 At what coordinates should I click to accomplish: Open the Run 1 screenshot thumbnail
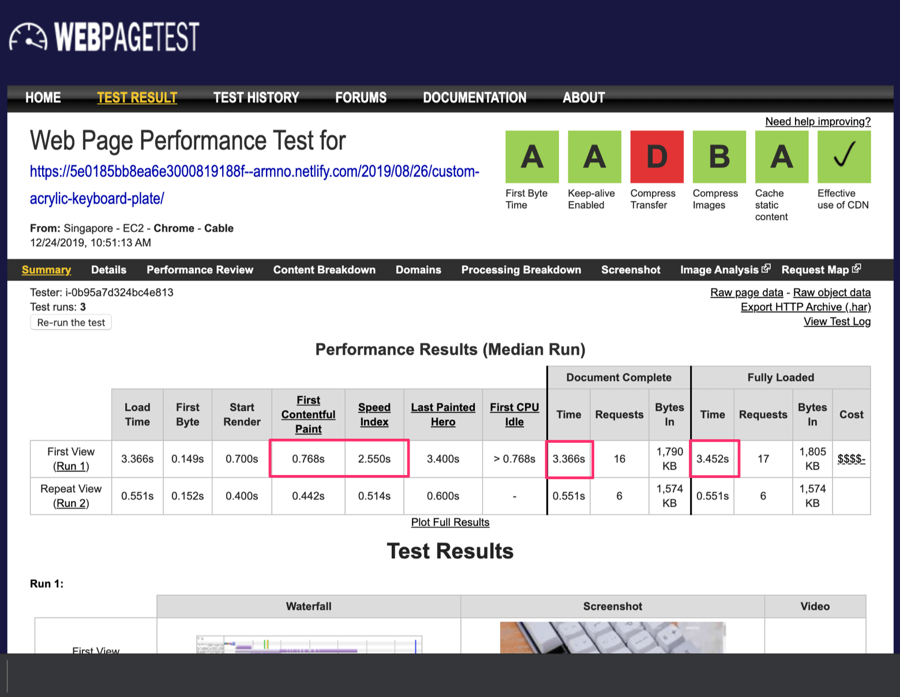[x=612, y=637]
